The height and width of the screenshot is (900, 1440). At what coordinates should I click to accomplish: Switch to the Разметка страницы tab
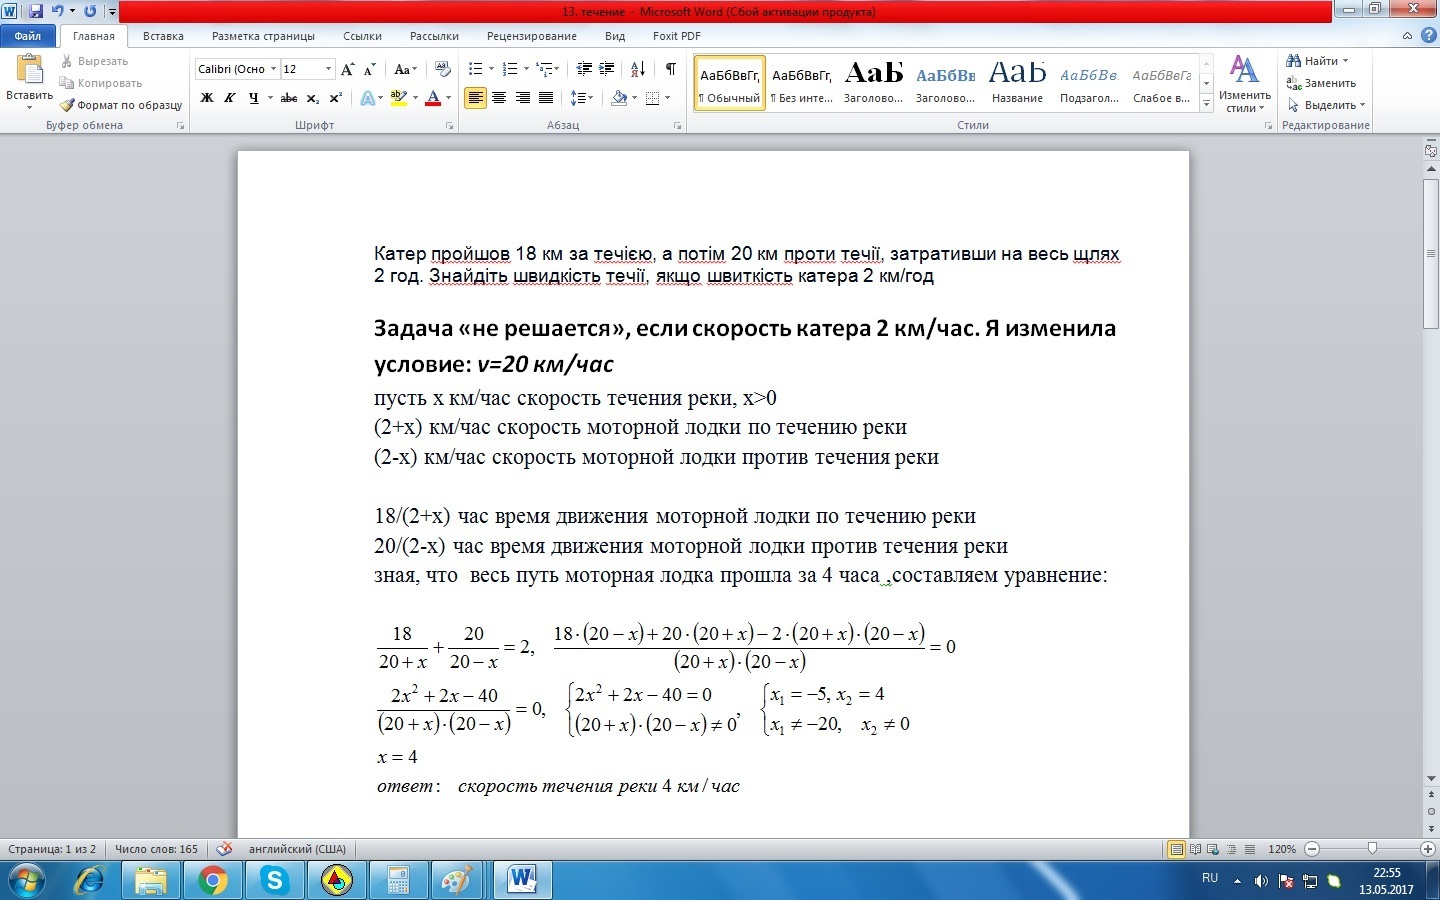coord(263,36)
